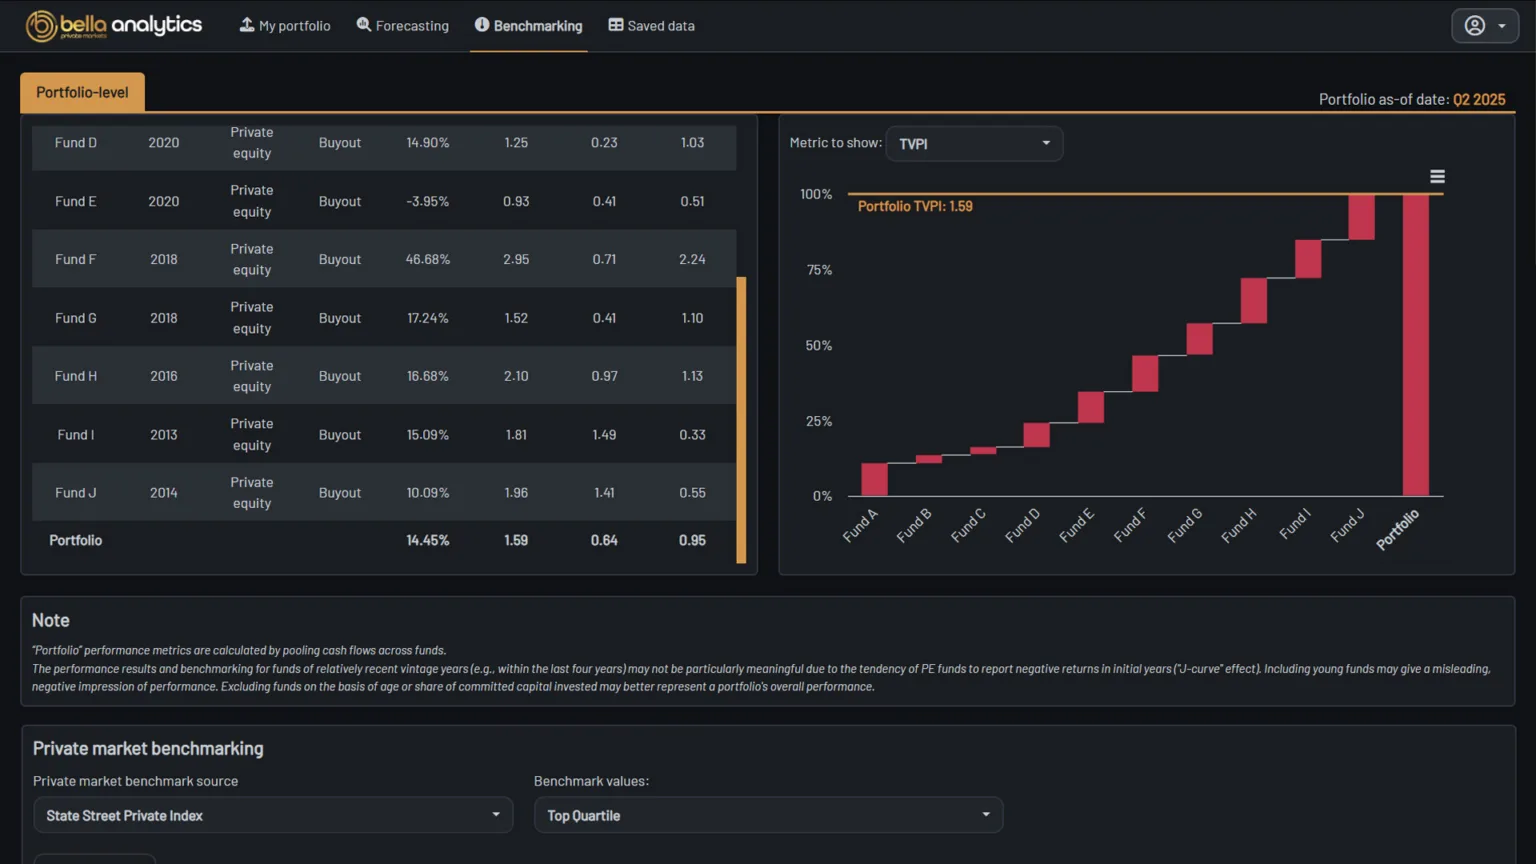Expand the Metric to show TVPI dropdown
Image resolution: width=1536 pixels, height=864 pixels.
click(974, 143)
